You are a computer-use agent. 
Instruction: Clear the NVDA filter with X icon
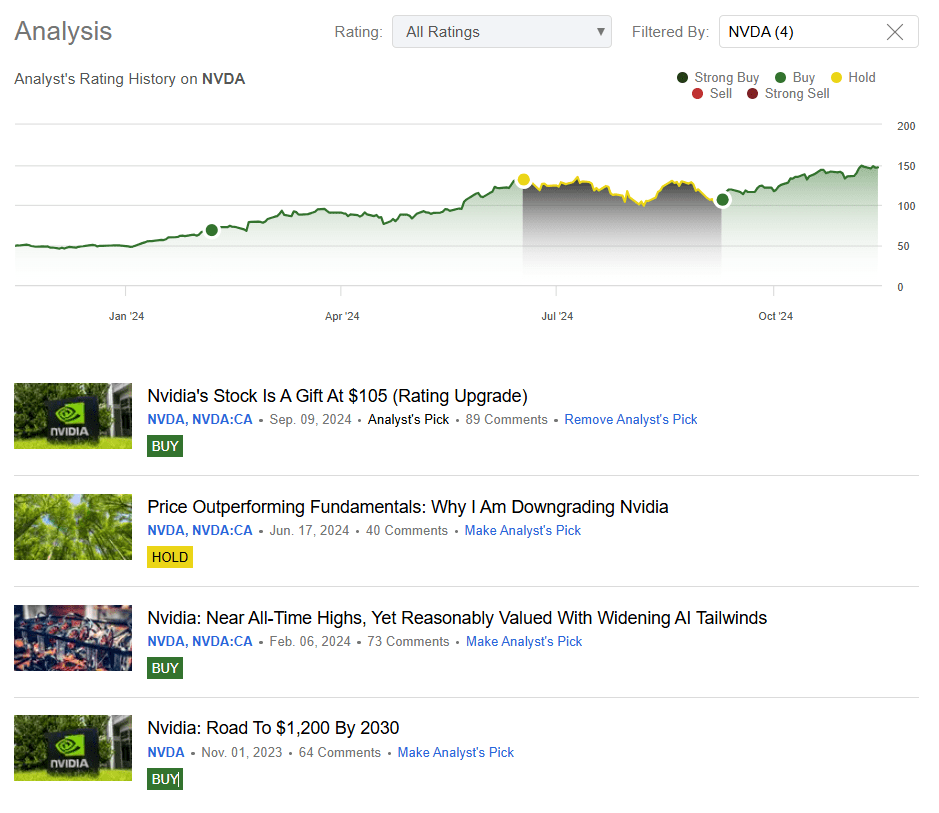(895, 32)
